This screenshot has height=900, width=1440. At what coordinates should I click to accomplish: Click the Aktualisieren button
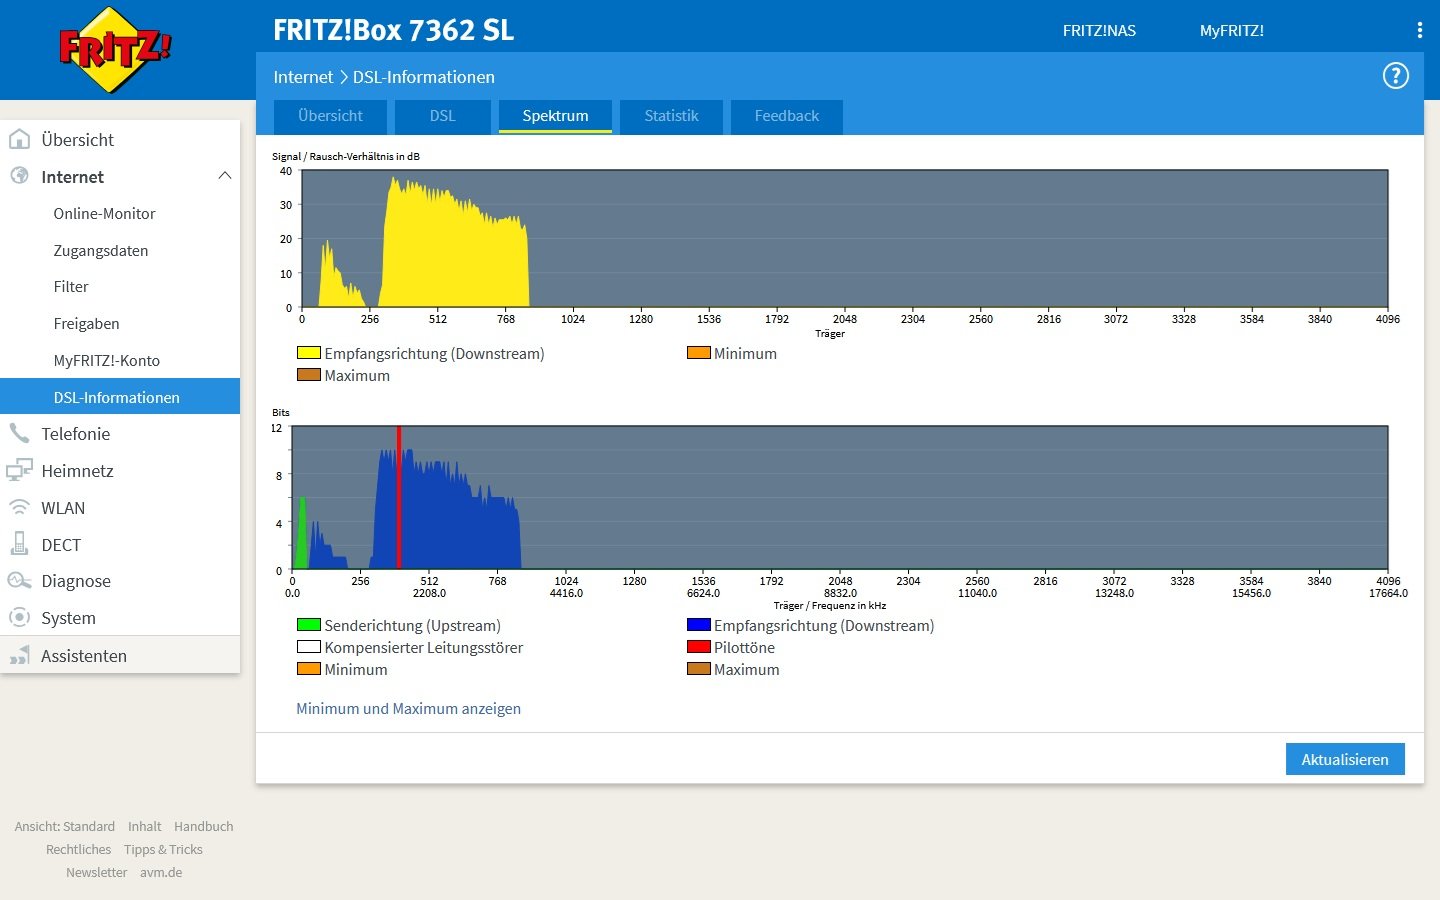(1345, 759)
